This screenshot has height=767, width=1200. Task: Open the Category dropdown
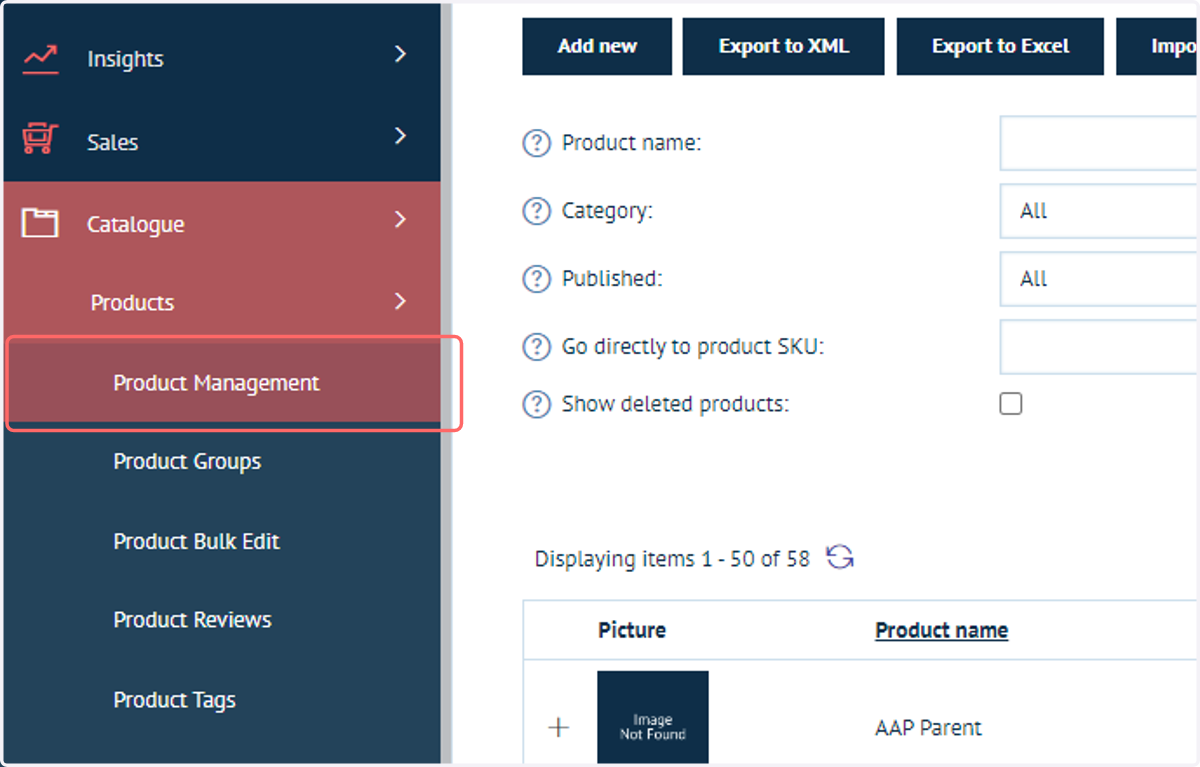click(1099, 211)
